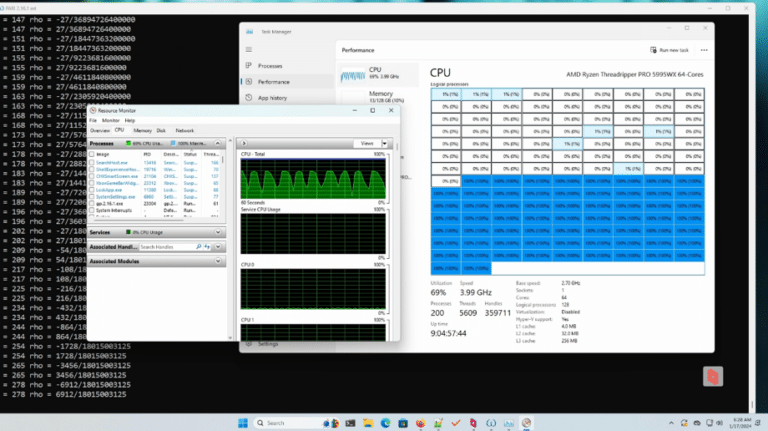Open terminal icon on taskbar
768x431 pixels.
coord(350,423)
